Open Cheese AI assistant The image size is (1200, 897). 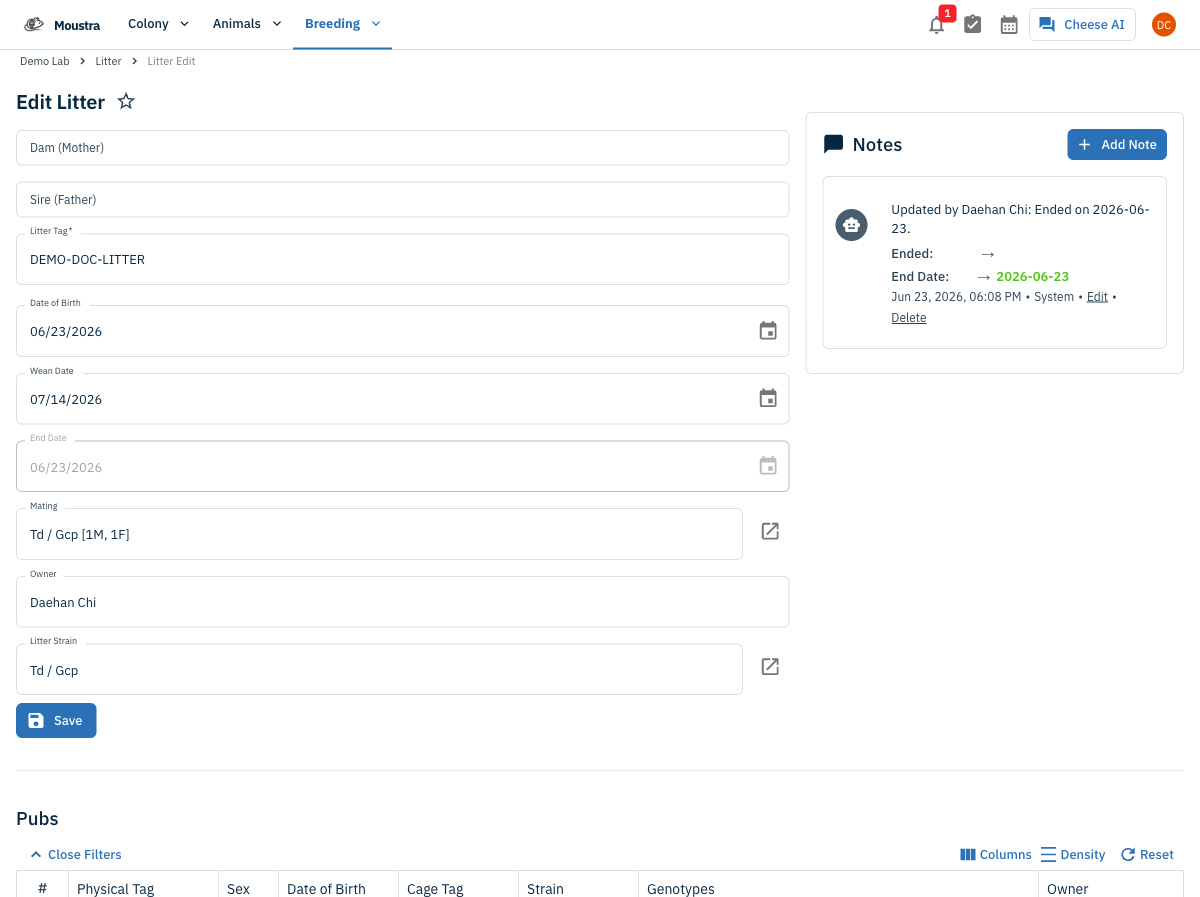click(1082, 25)
